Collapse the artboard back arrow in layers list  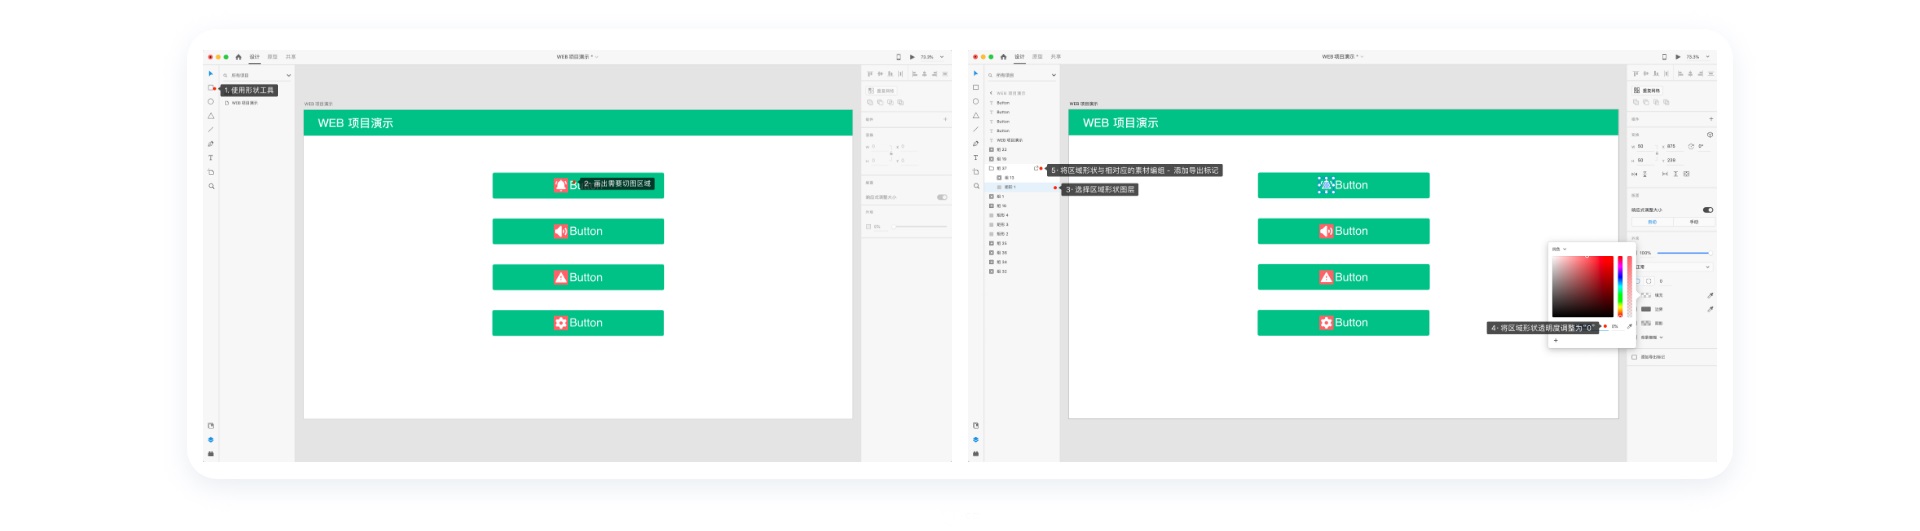coord(991,93)
